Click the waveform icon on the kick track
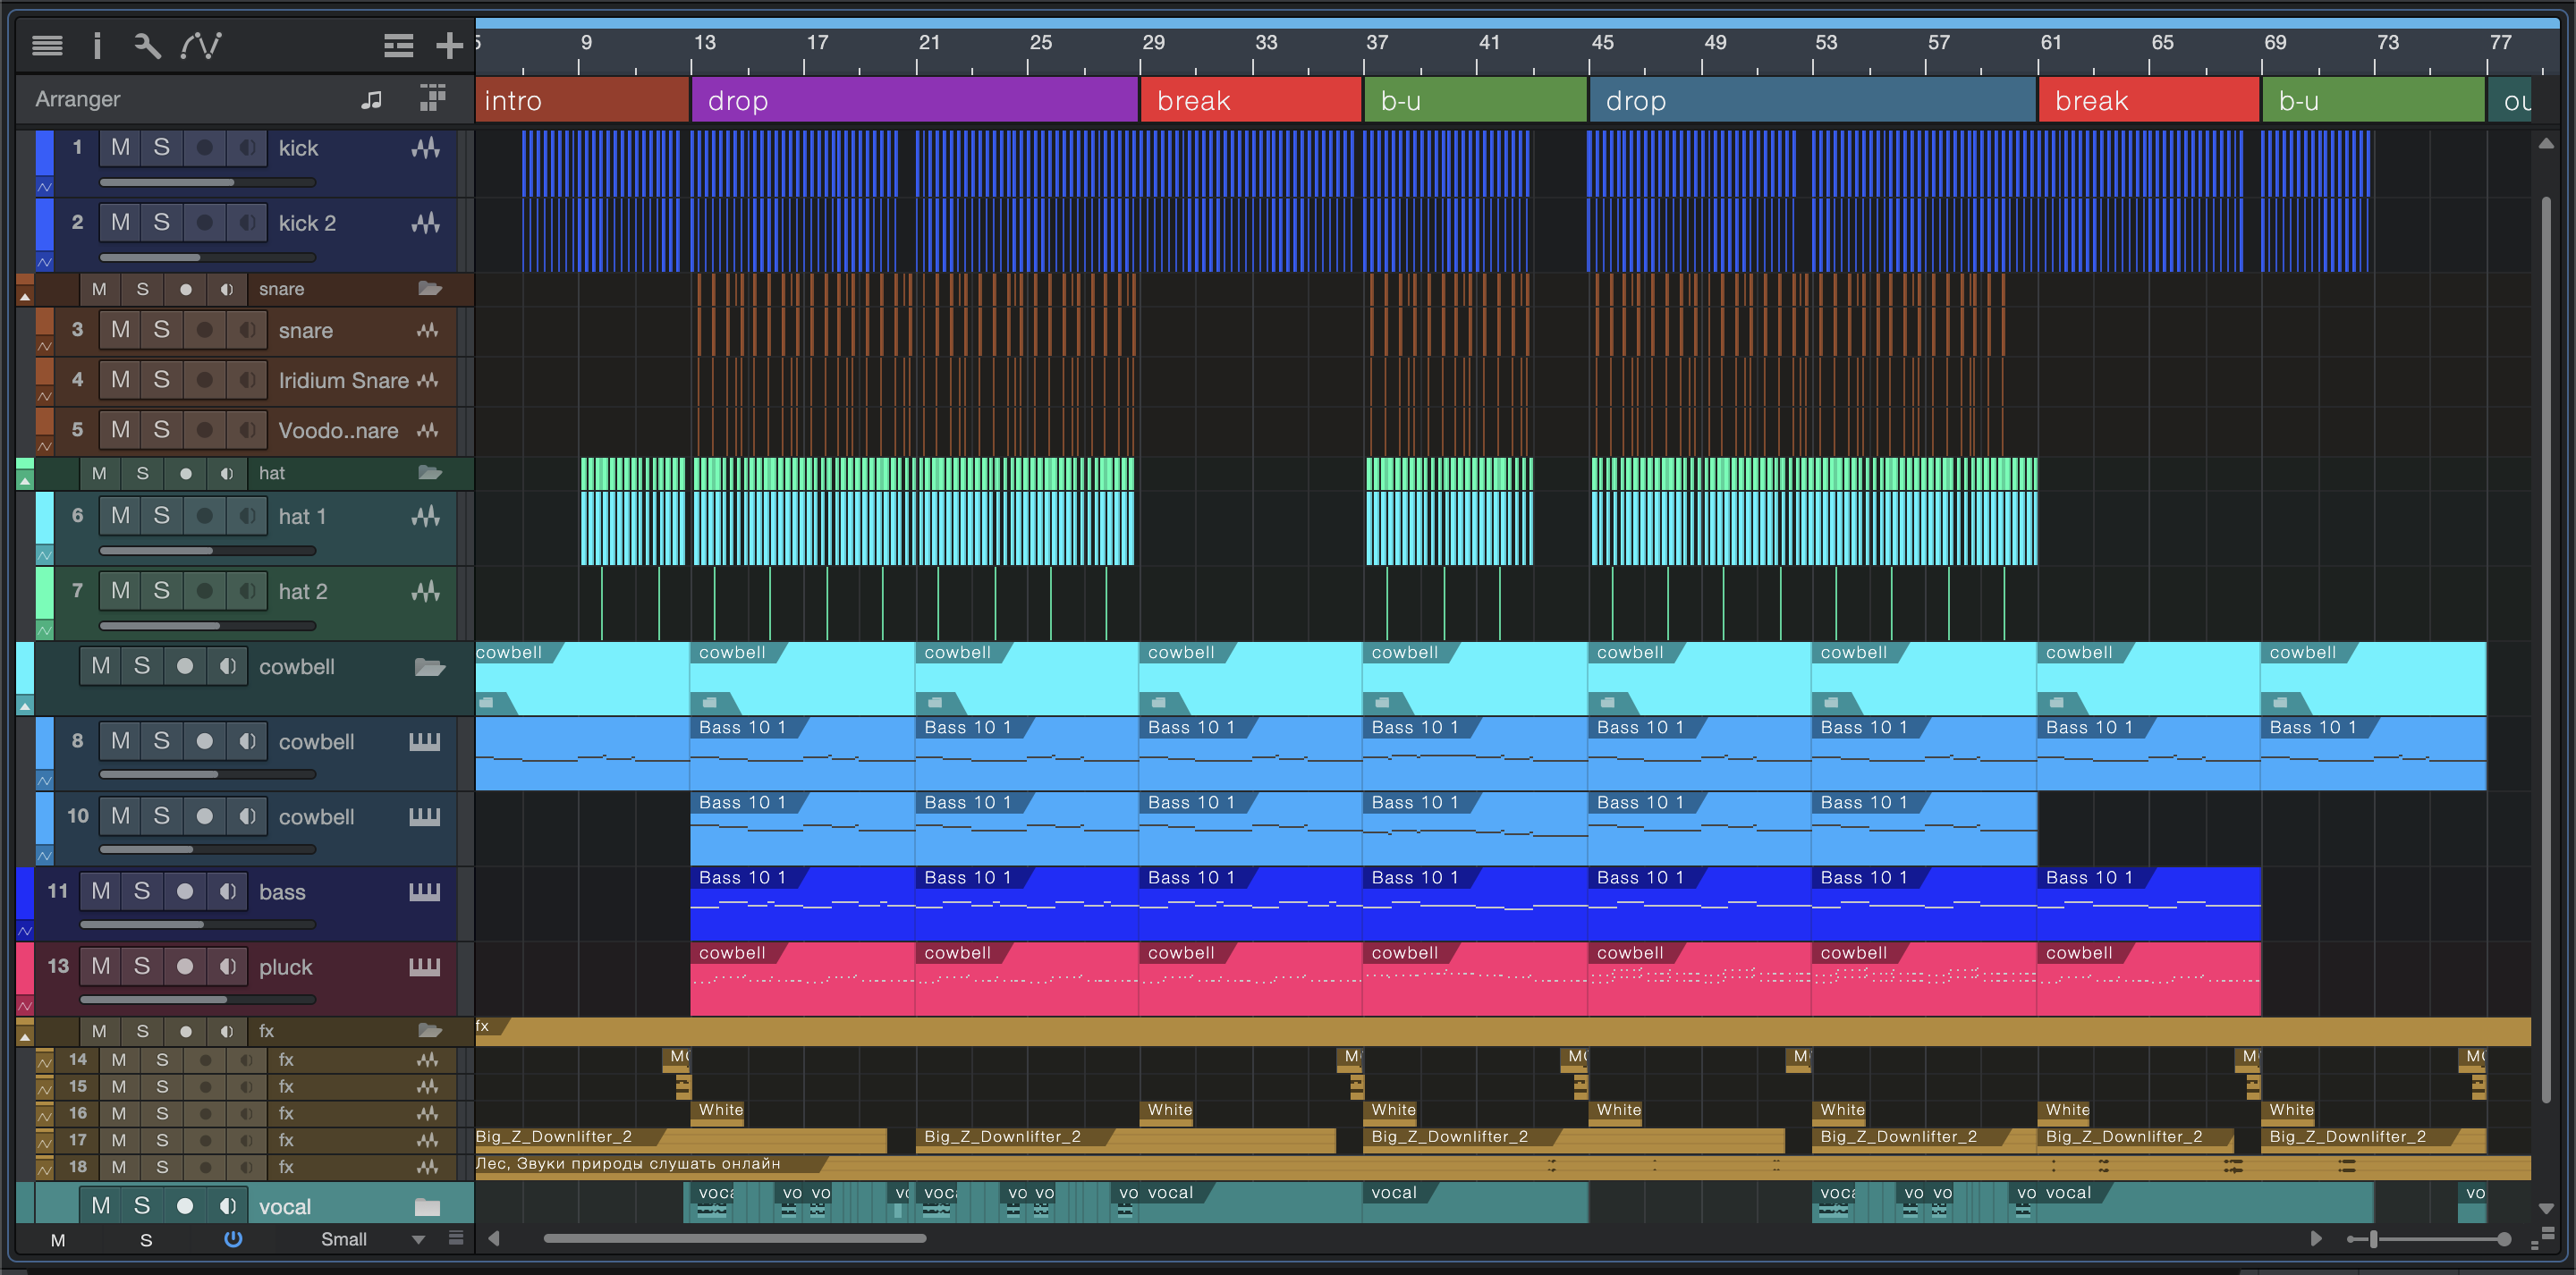The height and width of the screenshot is (1275, 2576). pos(426,148)
